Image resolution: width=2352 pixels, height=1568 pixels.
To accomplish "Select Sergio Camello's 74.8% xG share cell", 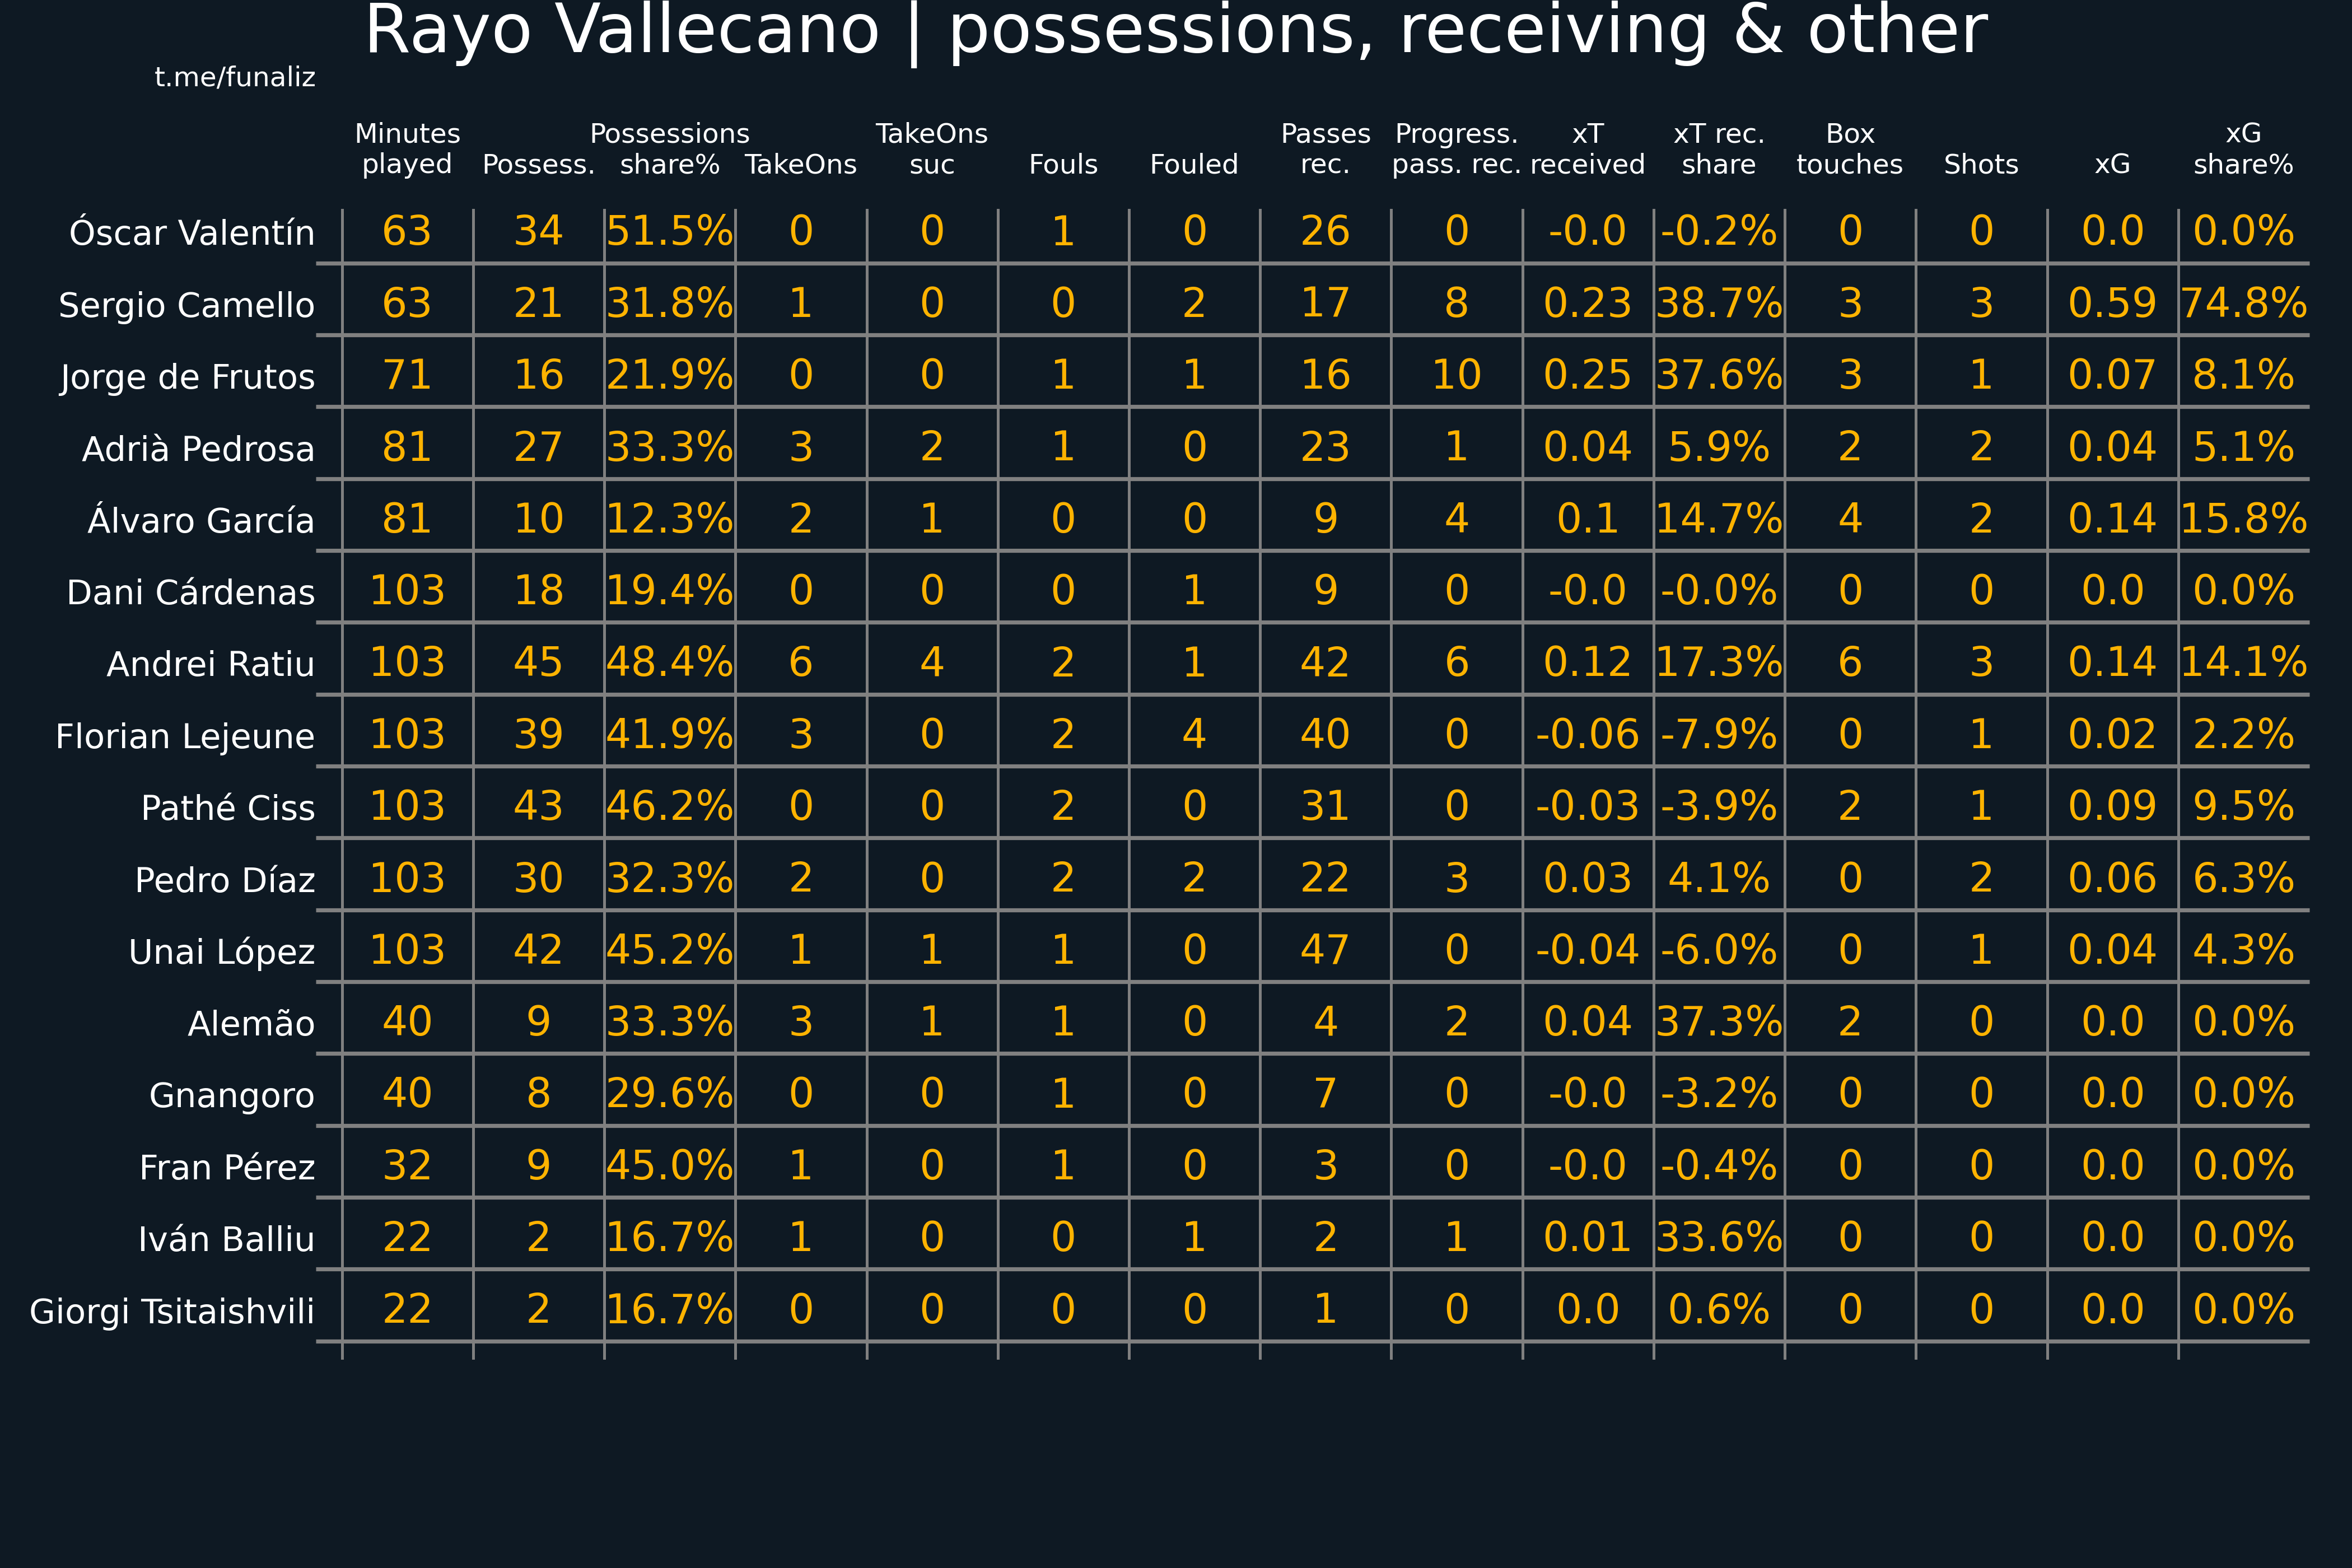I will tap(2243, 303).
